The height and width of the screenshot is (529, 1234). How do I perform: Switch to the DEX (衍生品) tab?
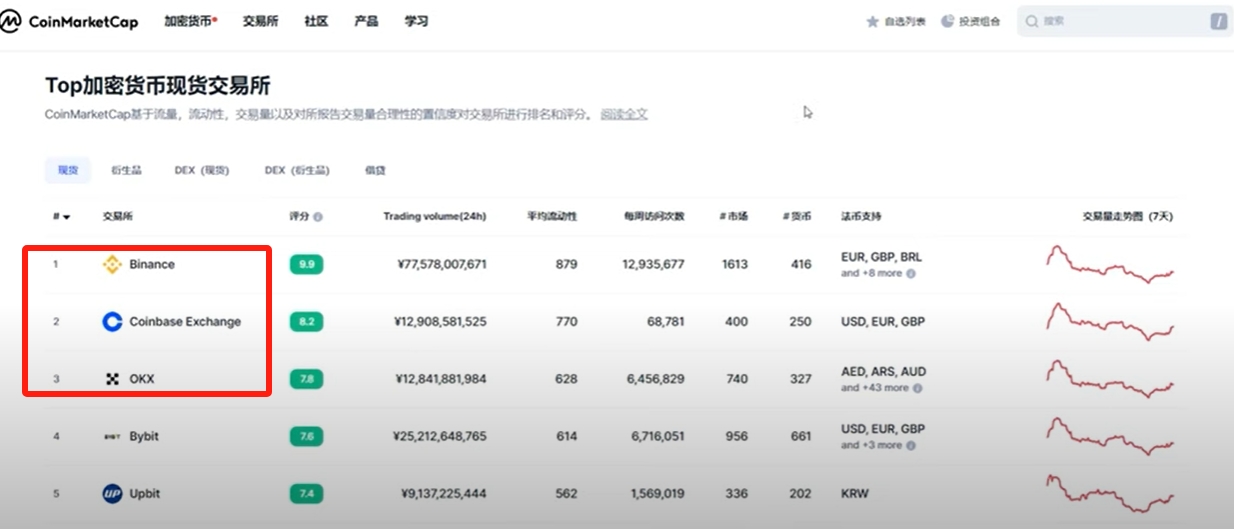click(x=297, y=170)
